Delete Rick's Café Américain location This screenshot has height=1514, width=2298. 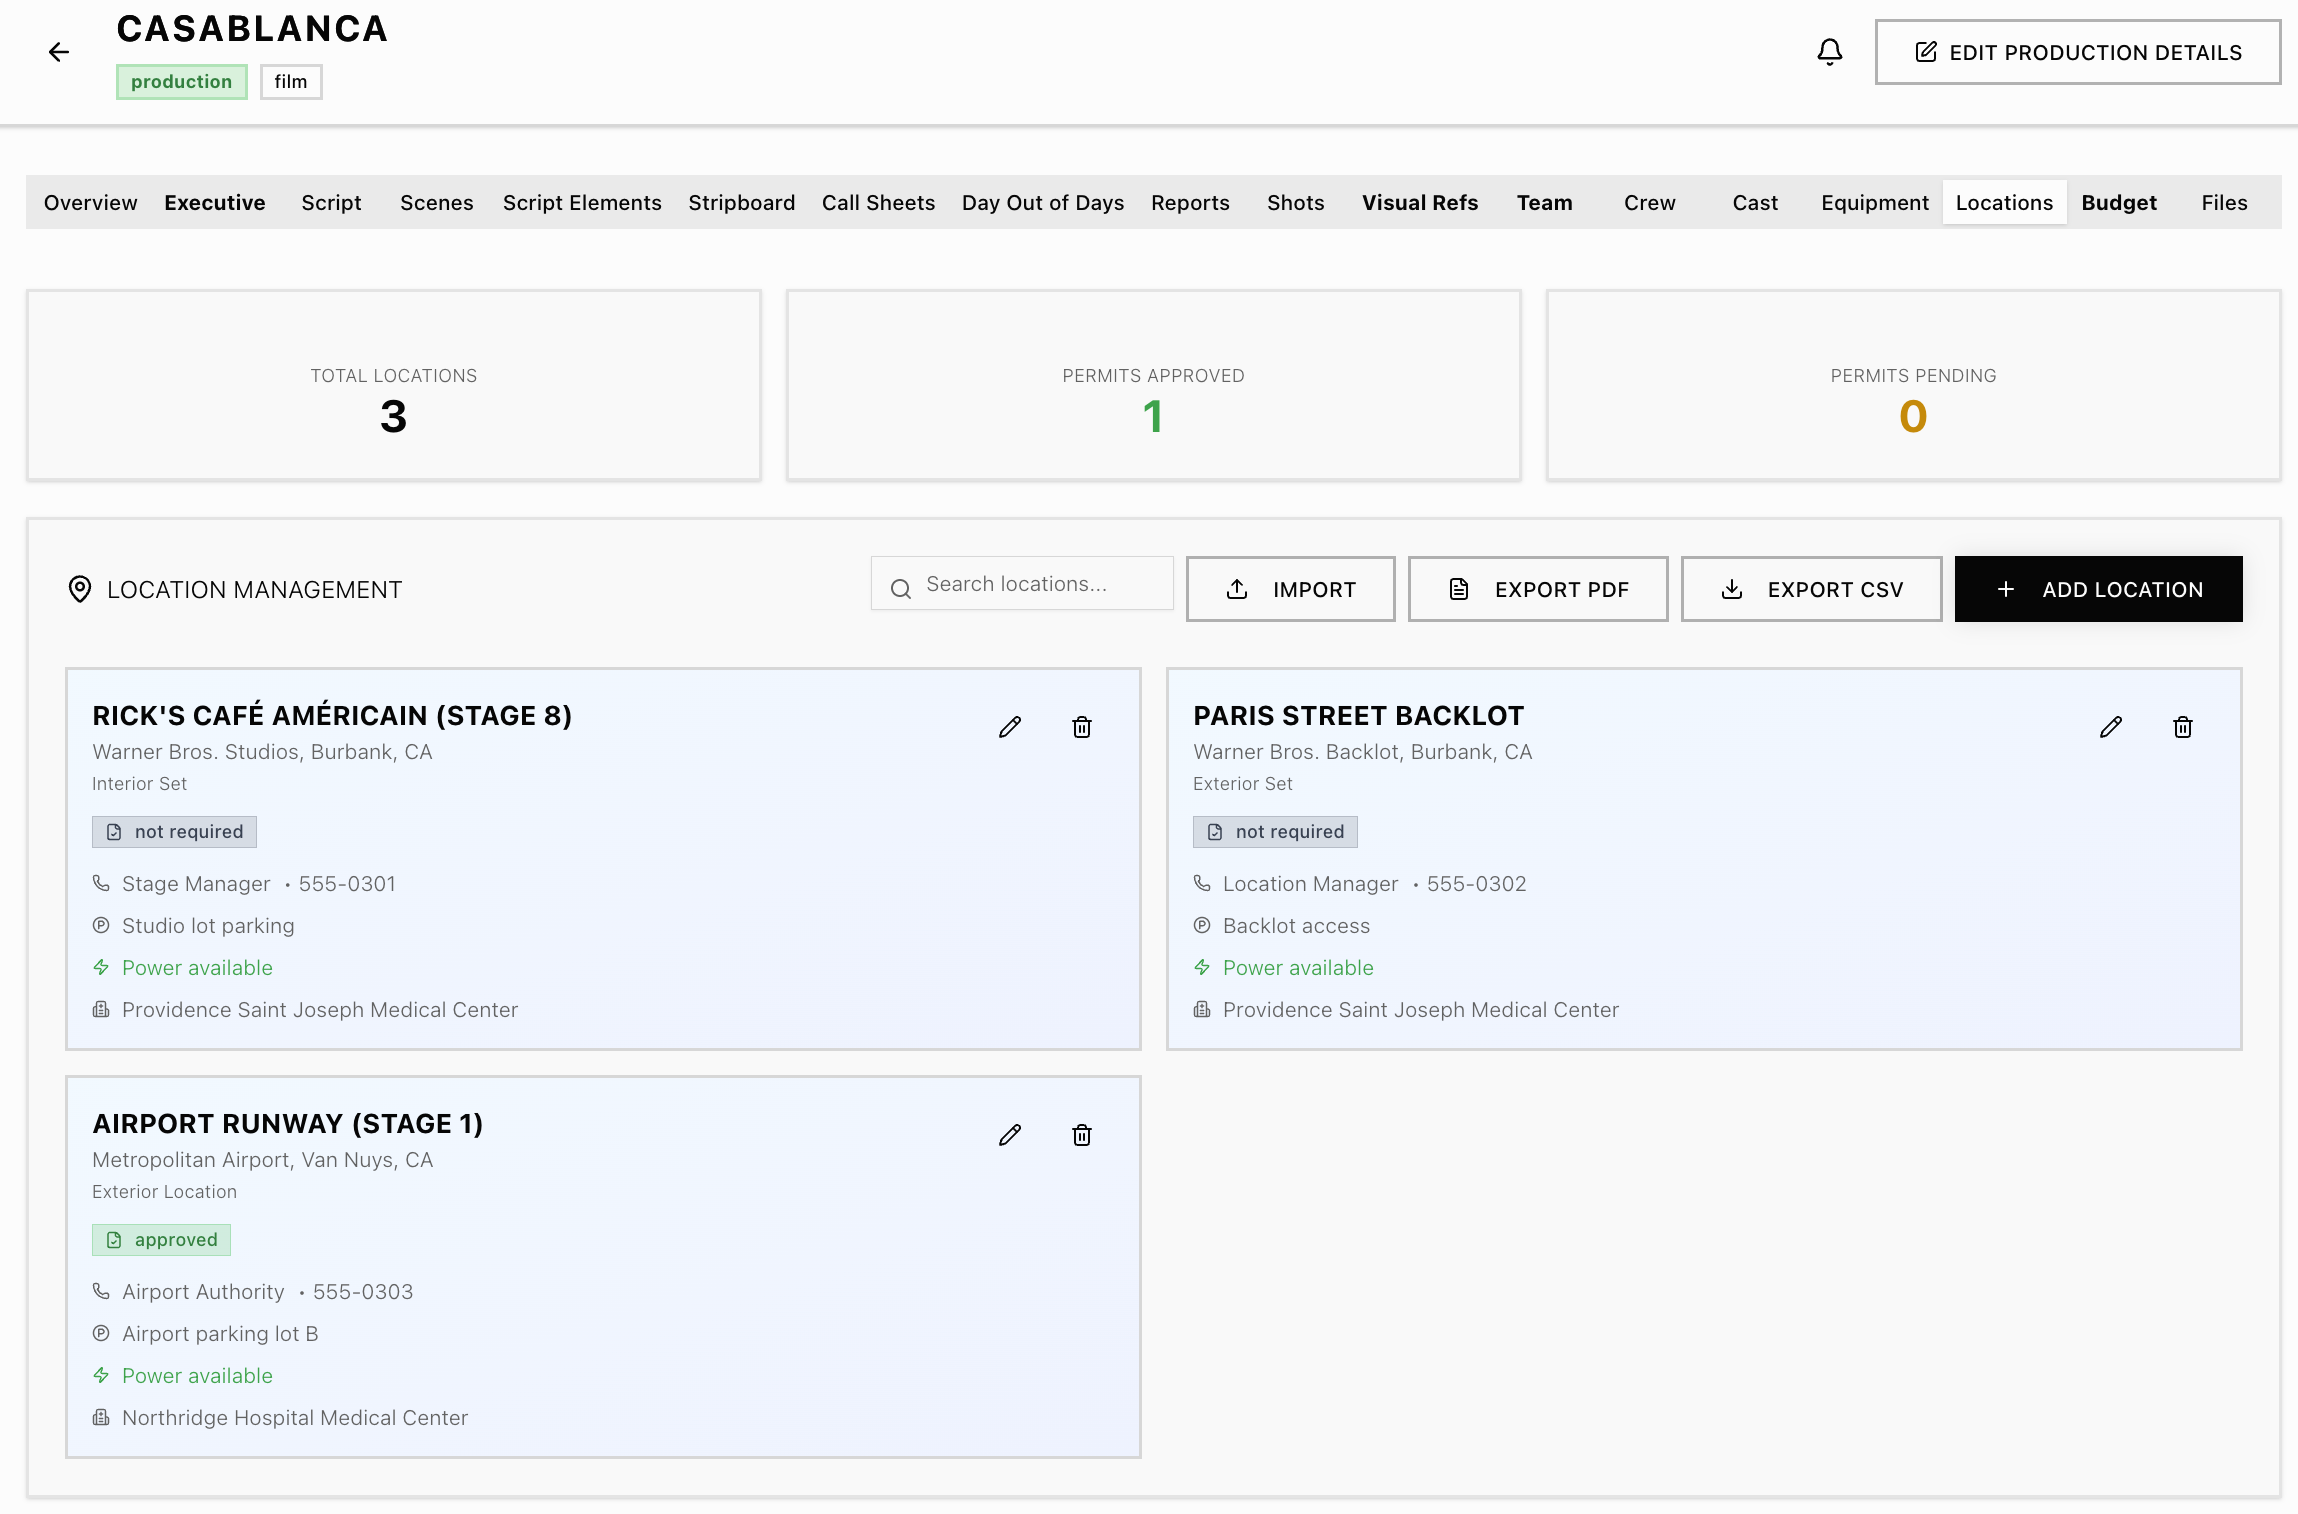coord(1082,727)
